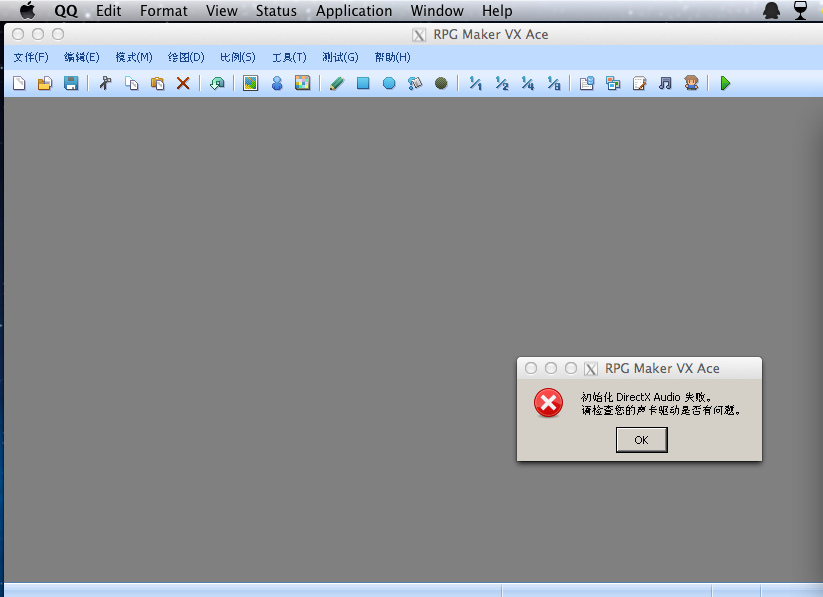Set map zoom scale to 1/4
Screen dimensions: 823x597
(x=527, y=83)
